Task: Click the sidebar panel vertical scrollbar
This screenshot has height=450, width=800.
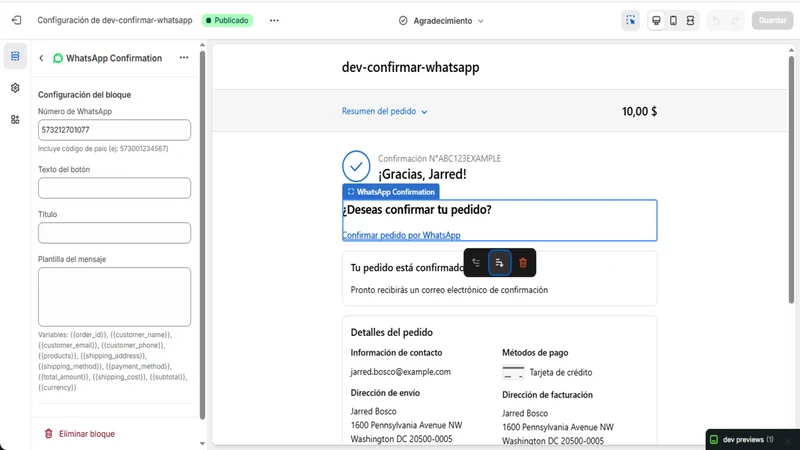Action: (x=203, y=235)
